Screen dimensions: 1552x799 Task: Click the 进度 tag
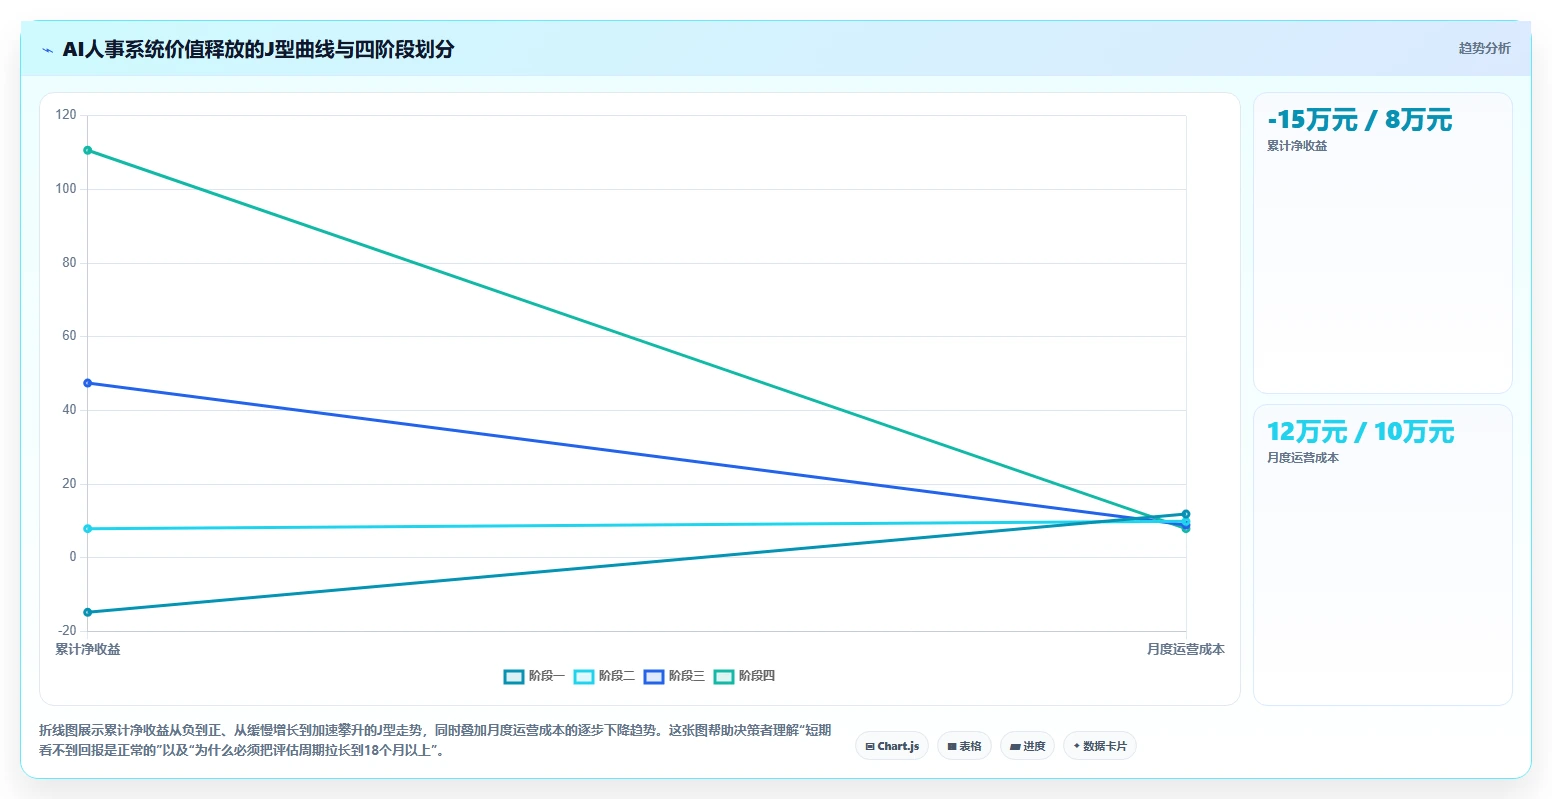[1027, 746]
